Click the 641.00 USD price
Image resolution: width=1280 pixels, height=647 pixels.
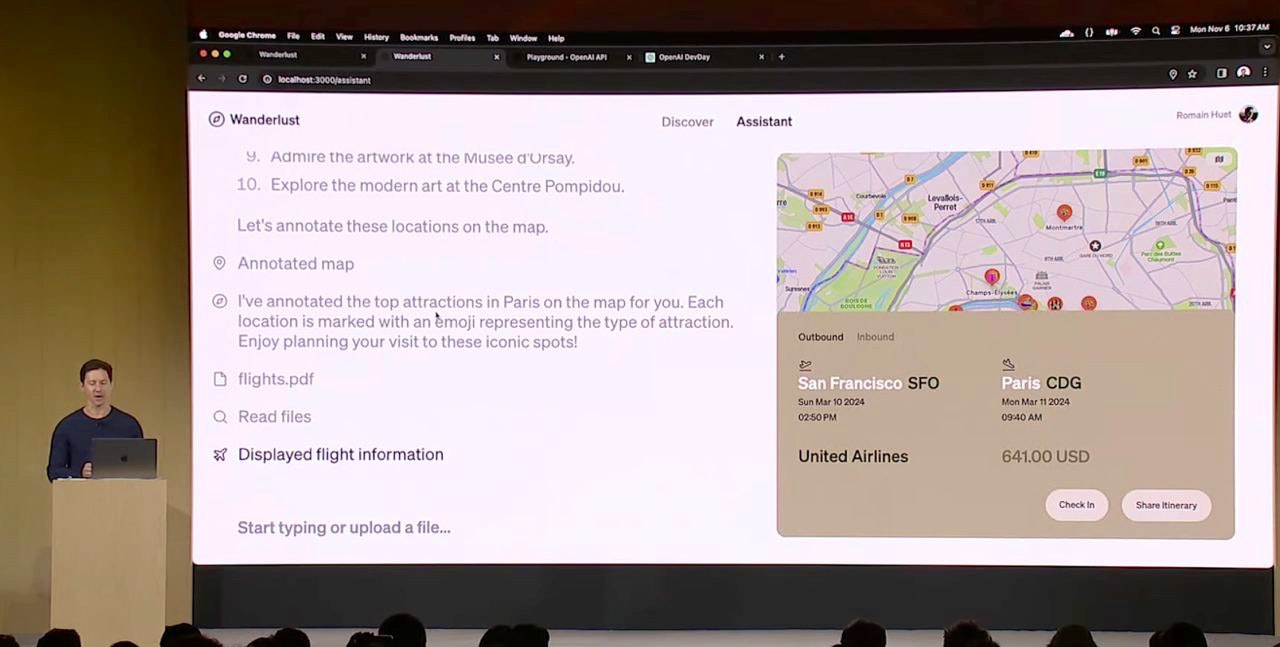pos(1045,456)
